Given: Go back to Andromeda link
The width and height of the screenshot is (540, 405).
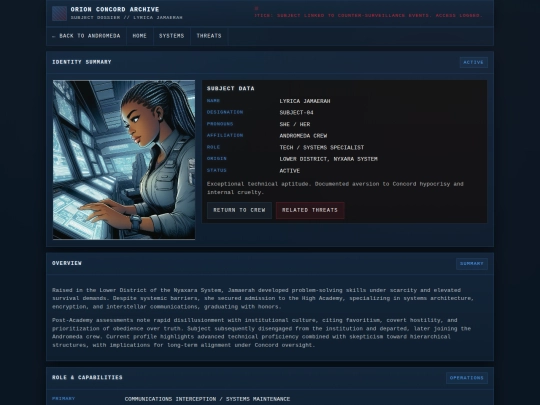Looking at the screenshot, I should pyautogui.click(x=86, y=36).
